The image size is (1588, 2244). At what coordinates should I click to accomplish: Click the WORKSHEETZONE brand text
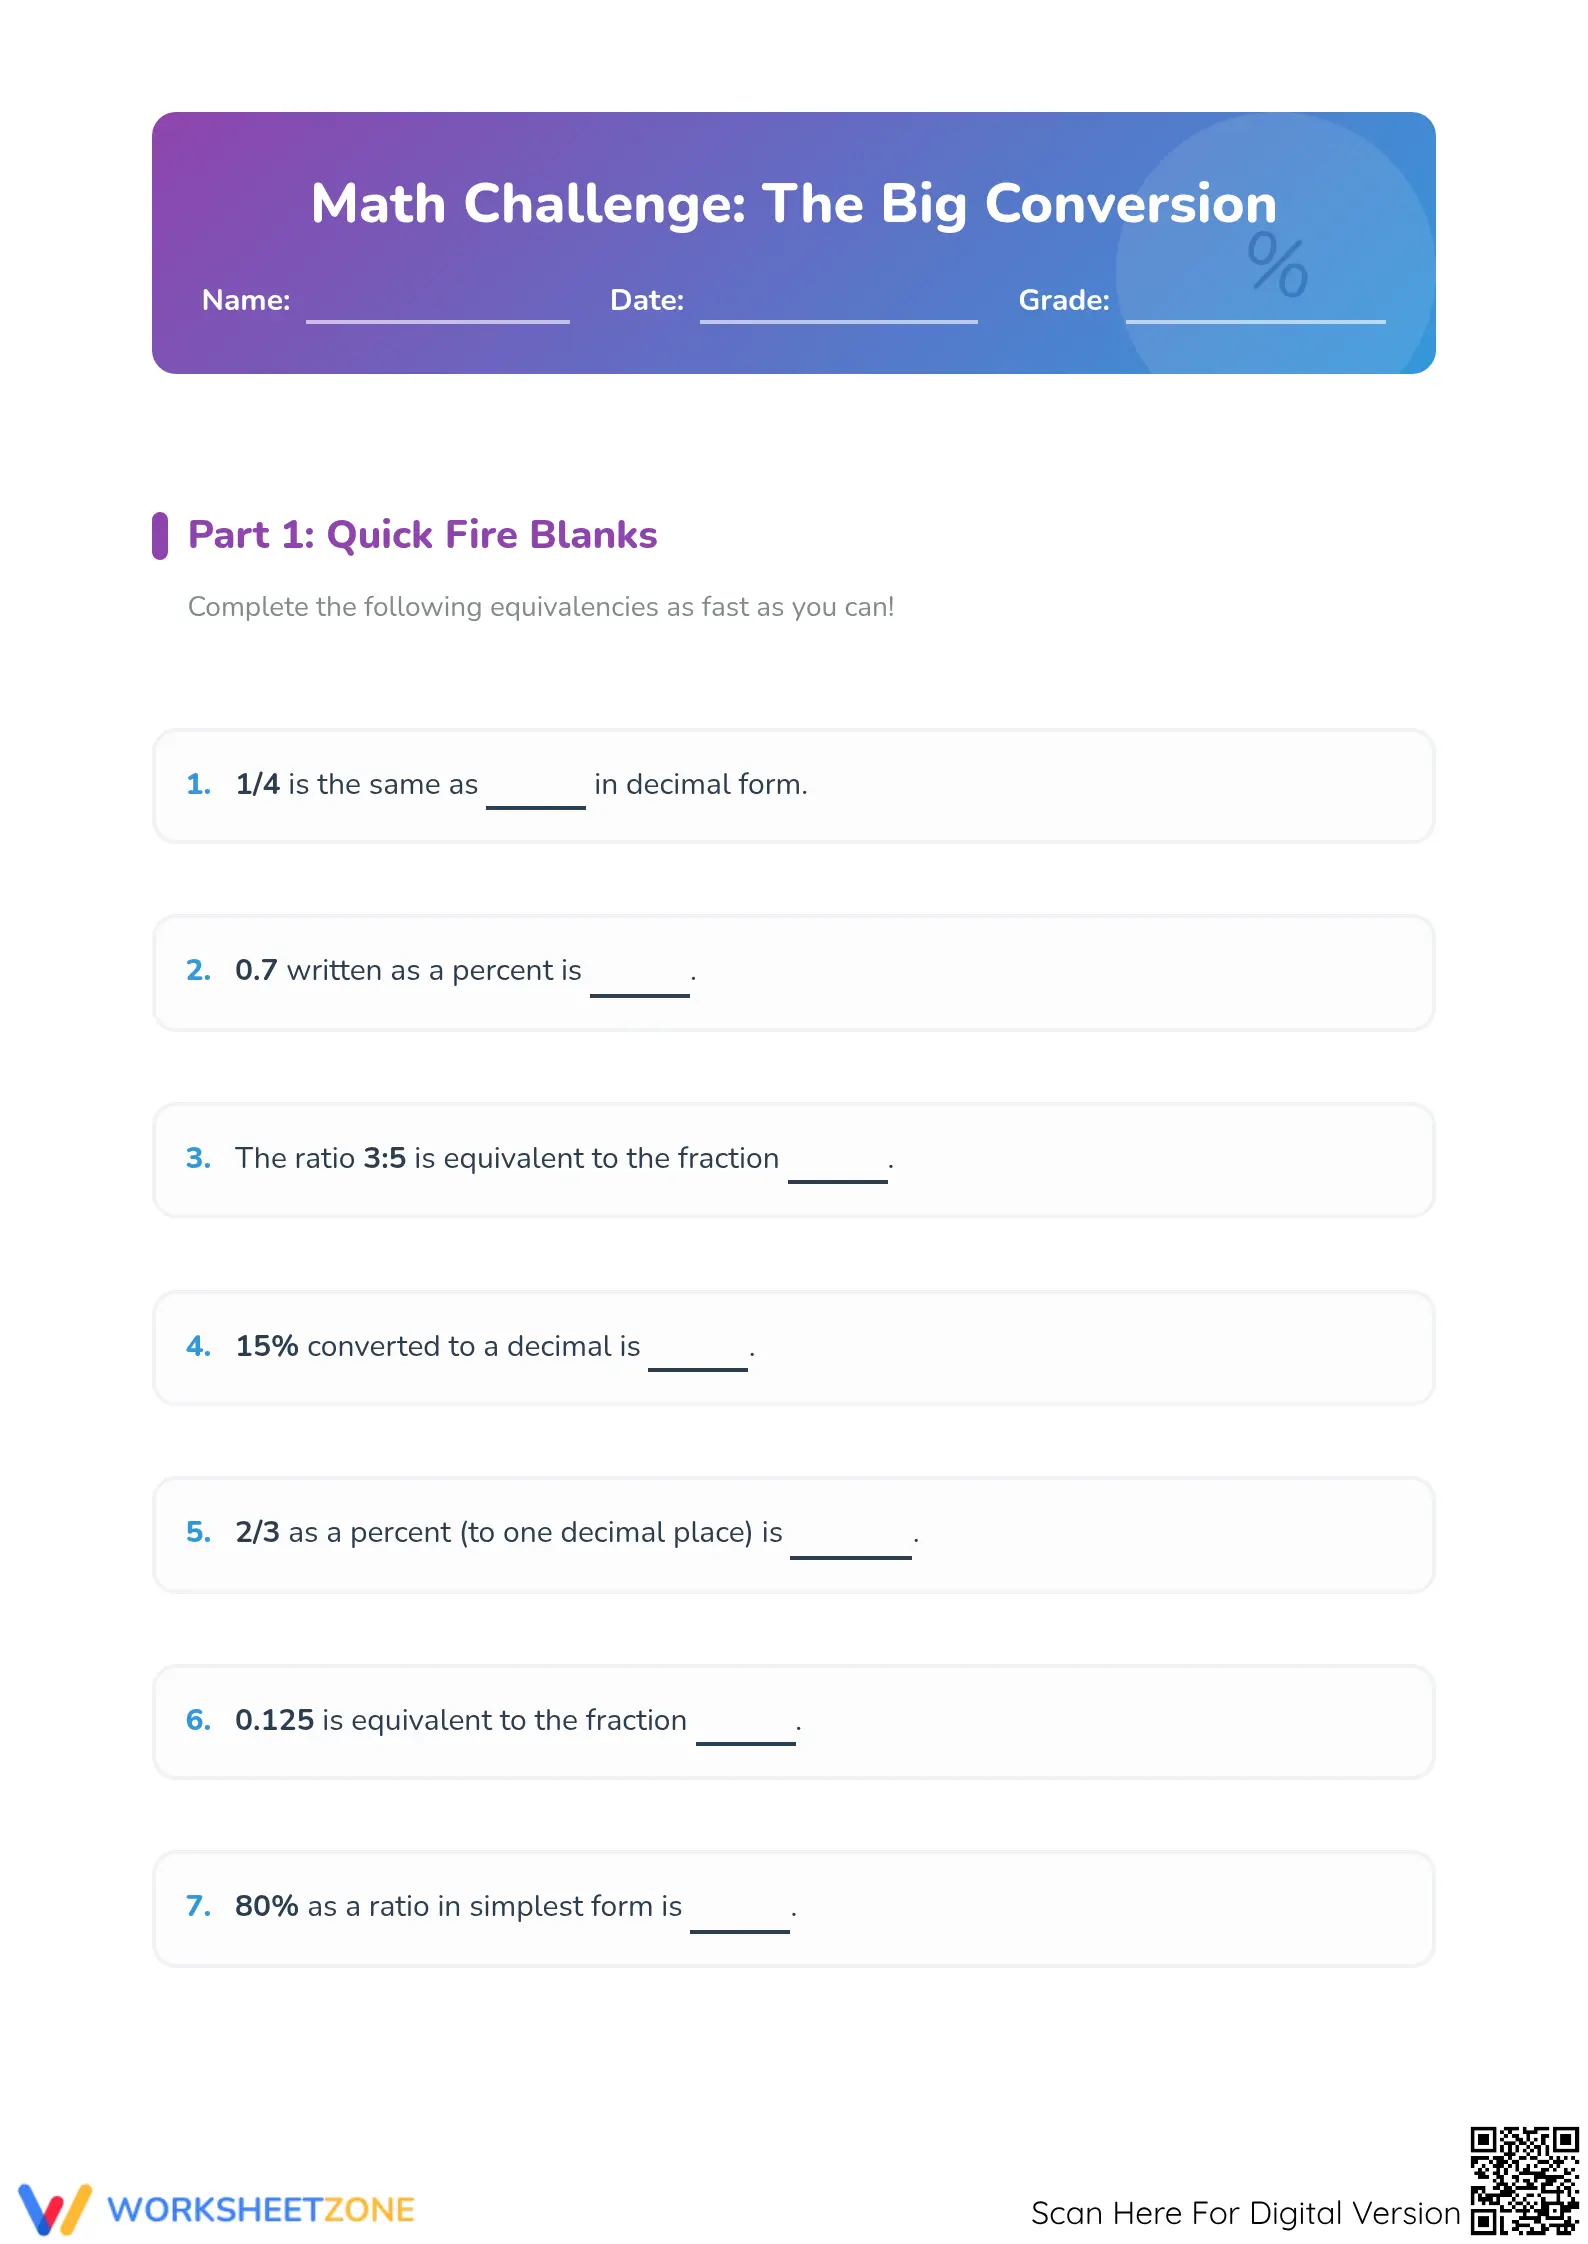pyautogui.click(x=260, y=2209)
